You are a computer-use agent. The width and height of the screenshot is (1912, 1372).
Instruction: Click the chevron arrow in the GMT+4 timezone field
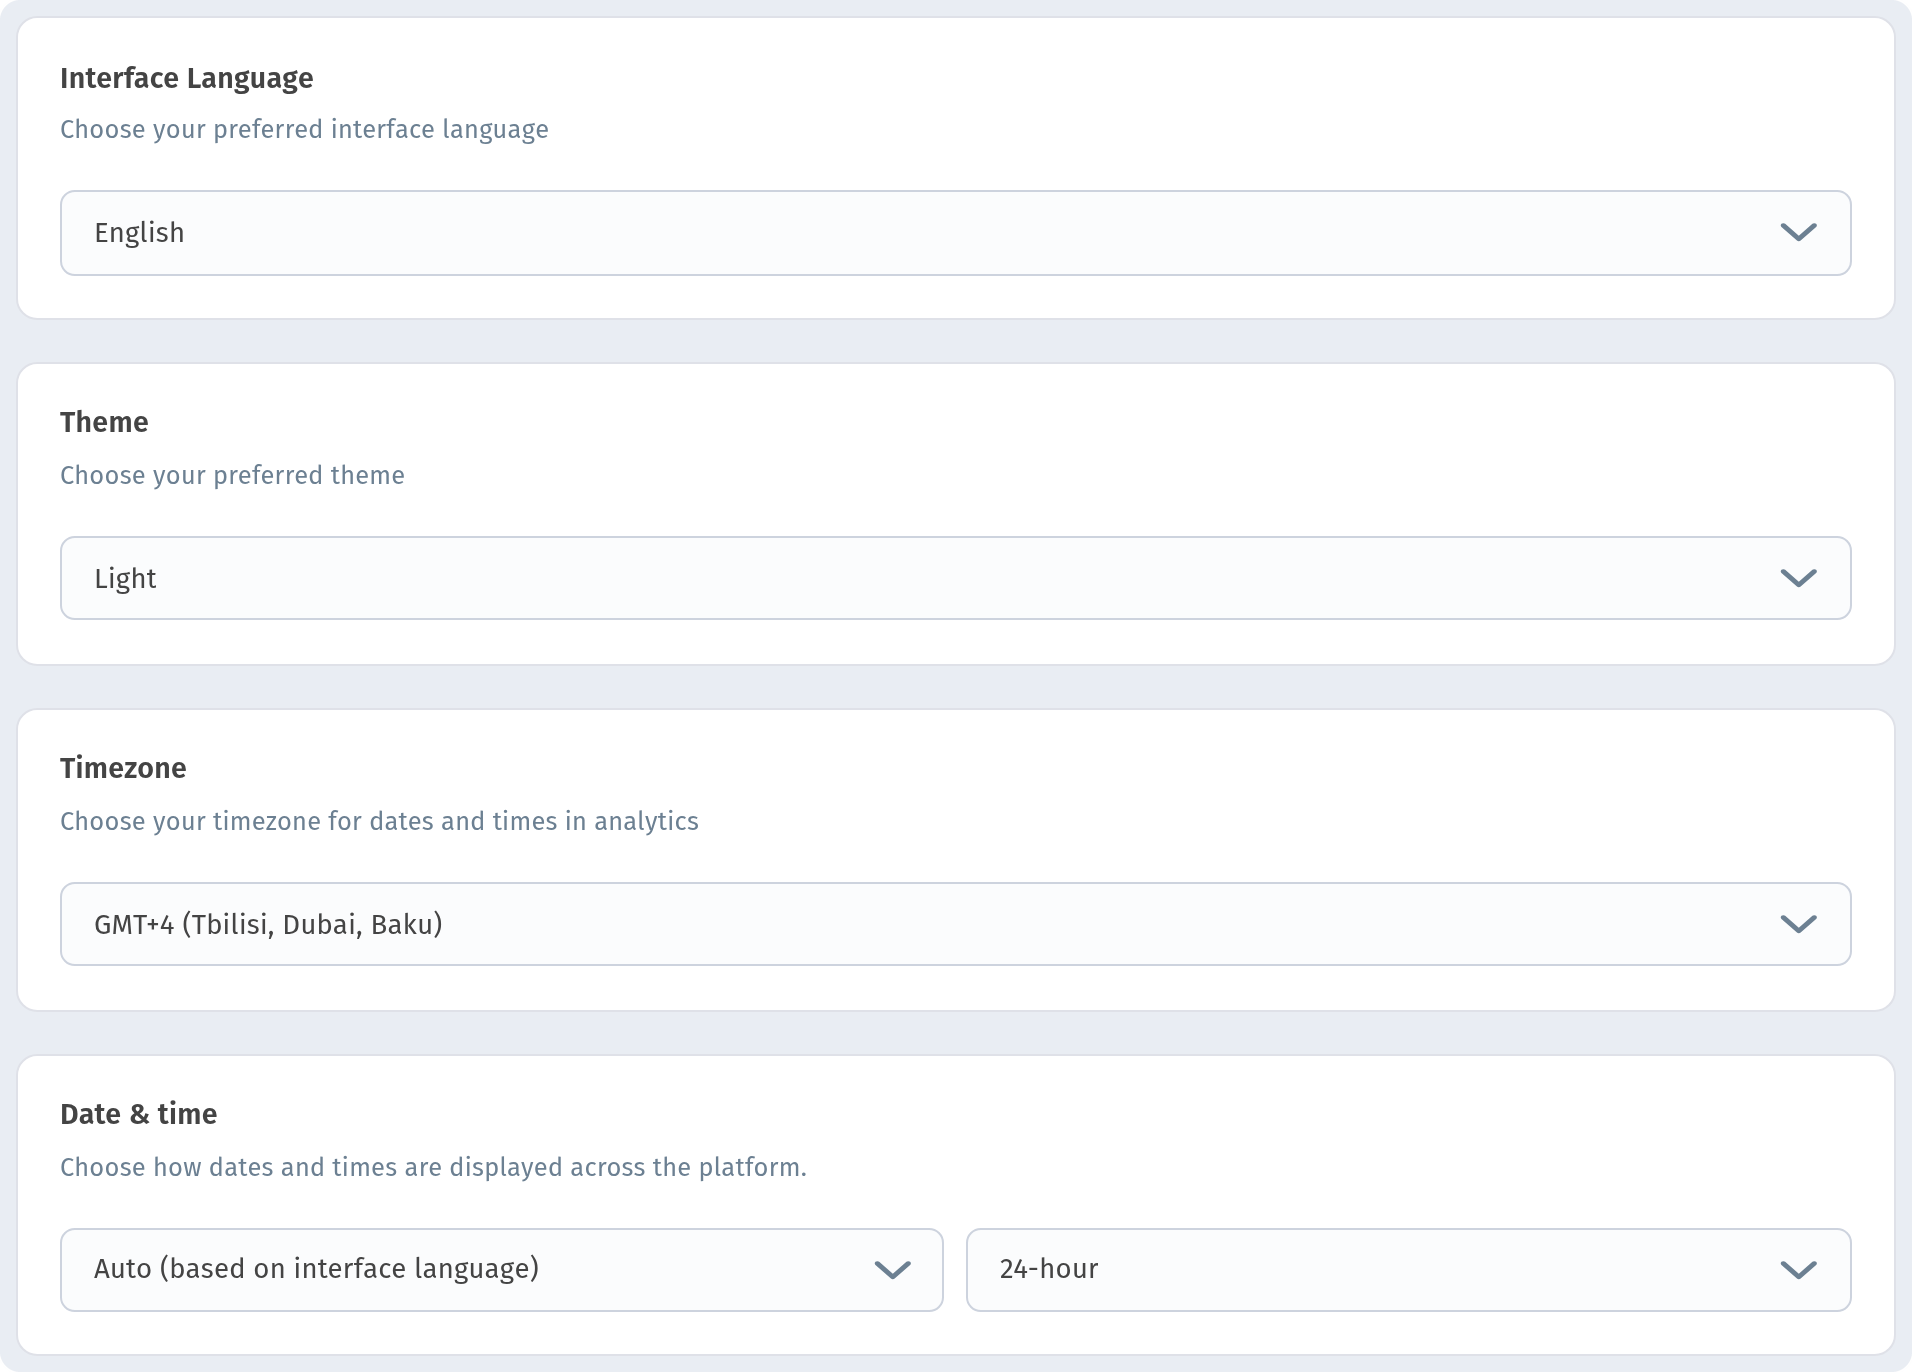click(1798, 925)
